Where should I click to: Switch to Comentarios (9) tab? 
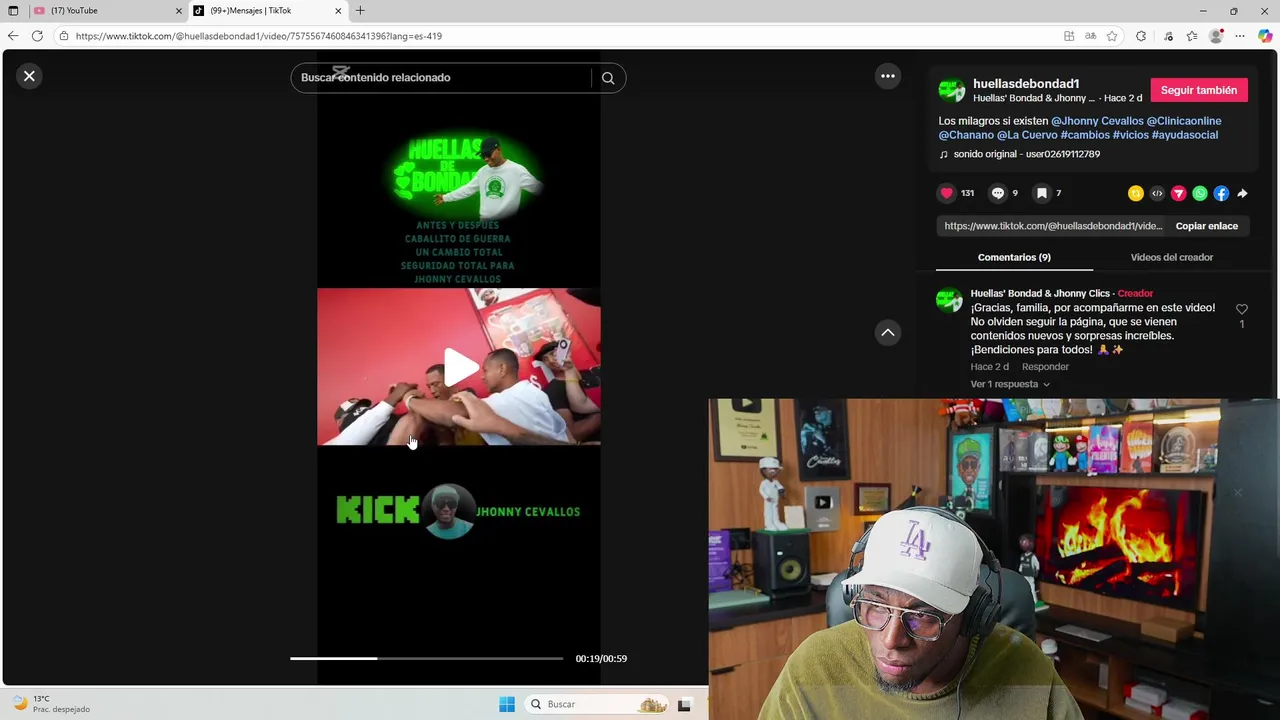pyautogui.click(x=1014, y=257)
